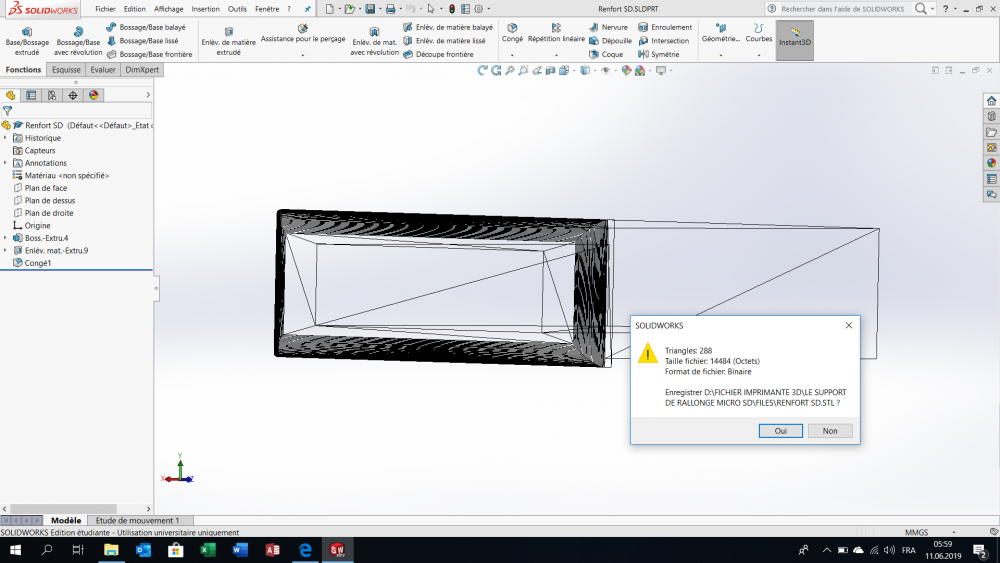Screen dimensions: 1000x563
Task: Select Enlèv. de mat. avec révolution
Action: point(374,41)
